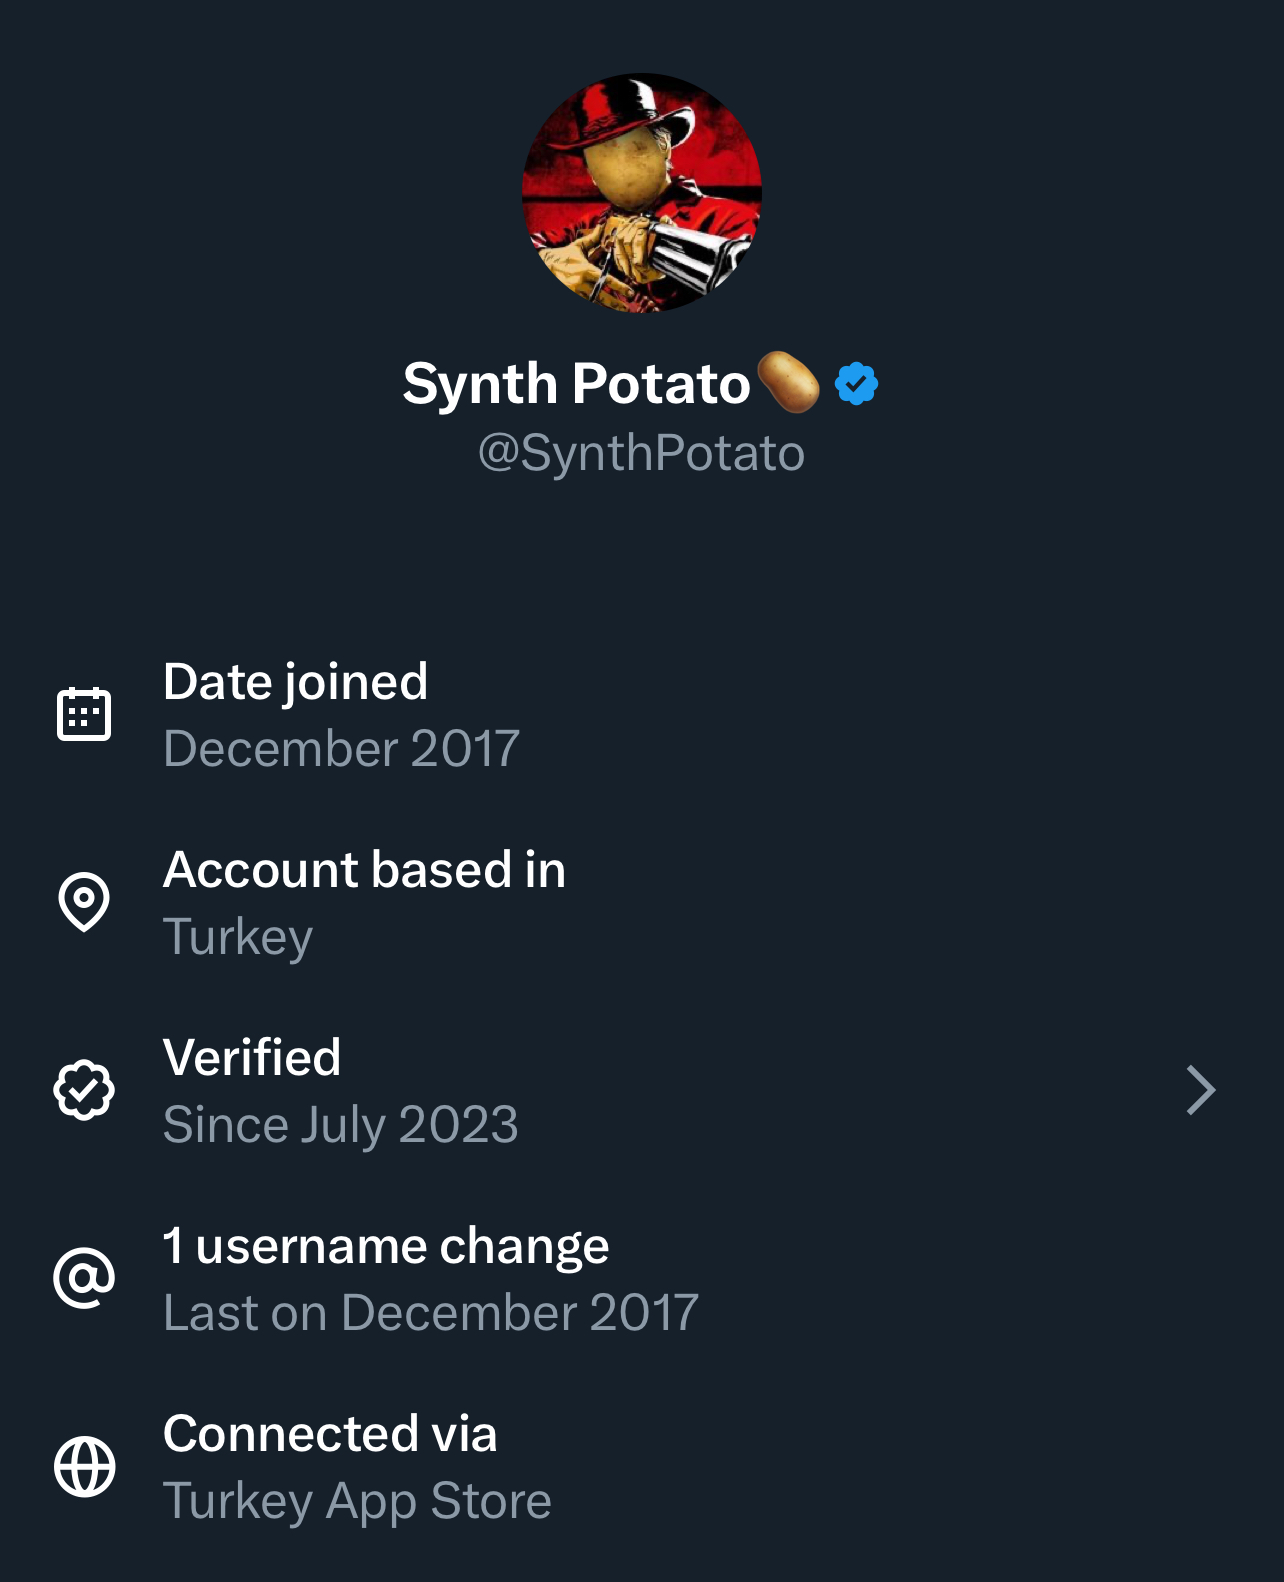Click the "Since July 2023" text
1284x1582 pixels.
pyautogui.click(x=340, y=1125)
